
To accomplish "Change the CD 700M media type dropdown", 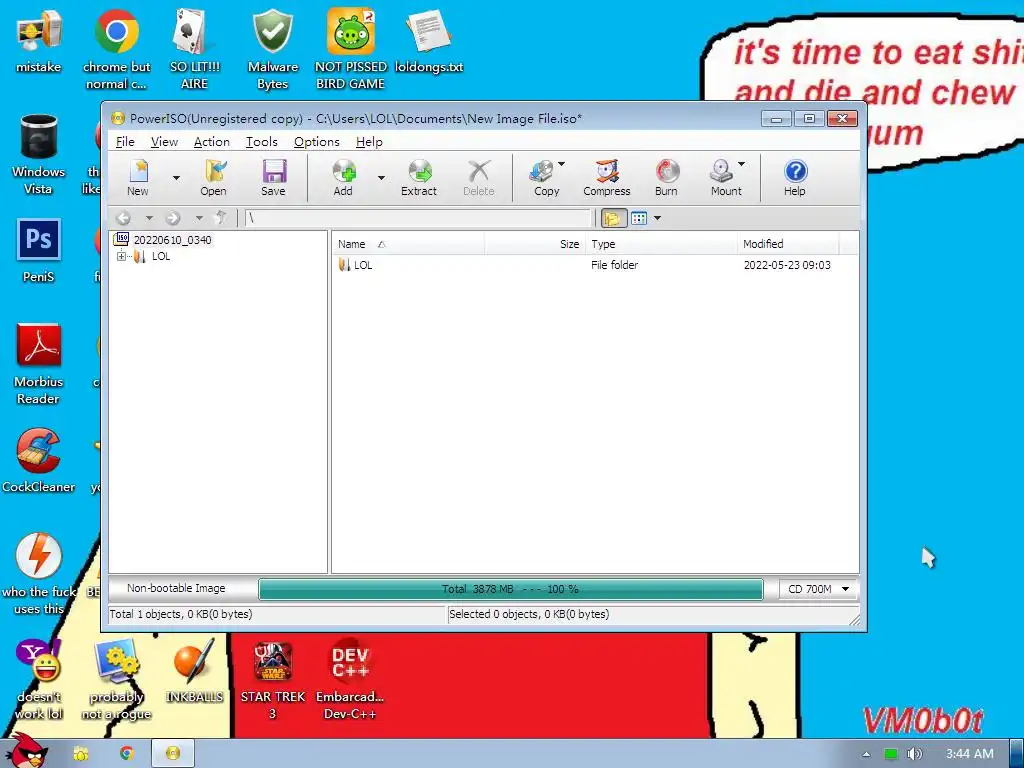I will coord(818,589).
